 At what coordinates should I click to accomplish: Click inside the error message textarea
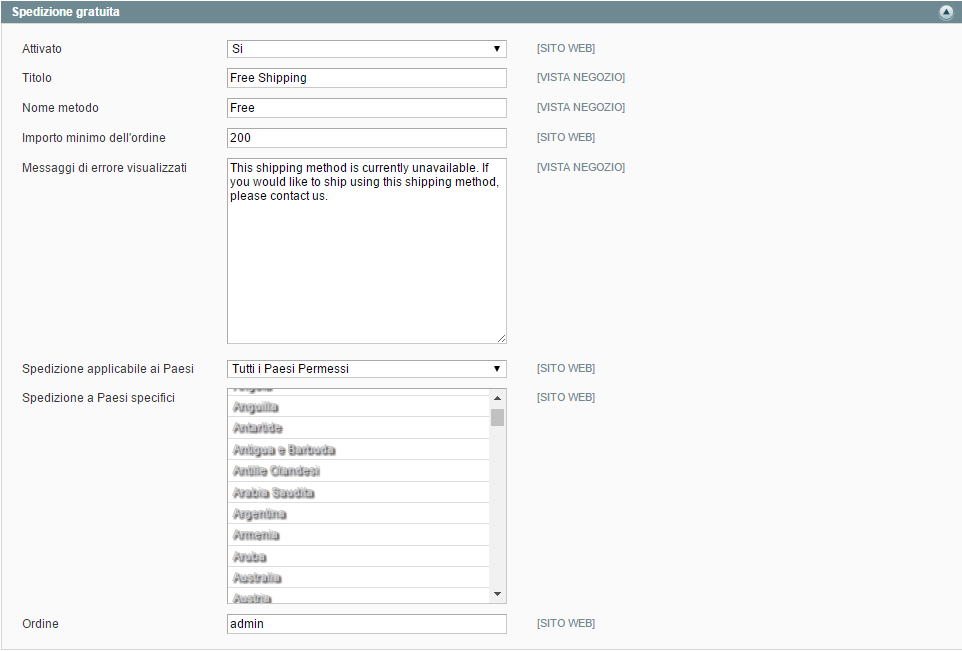coord(366,250)
